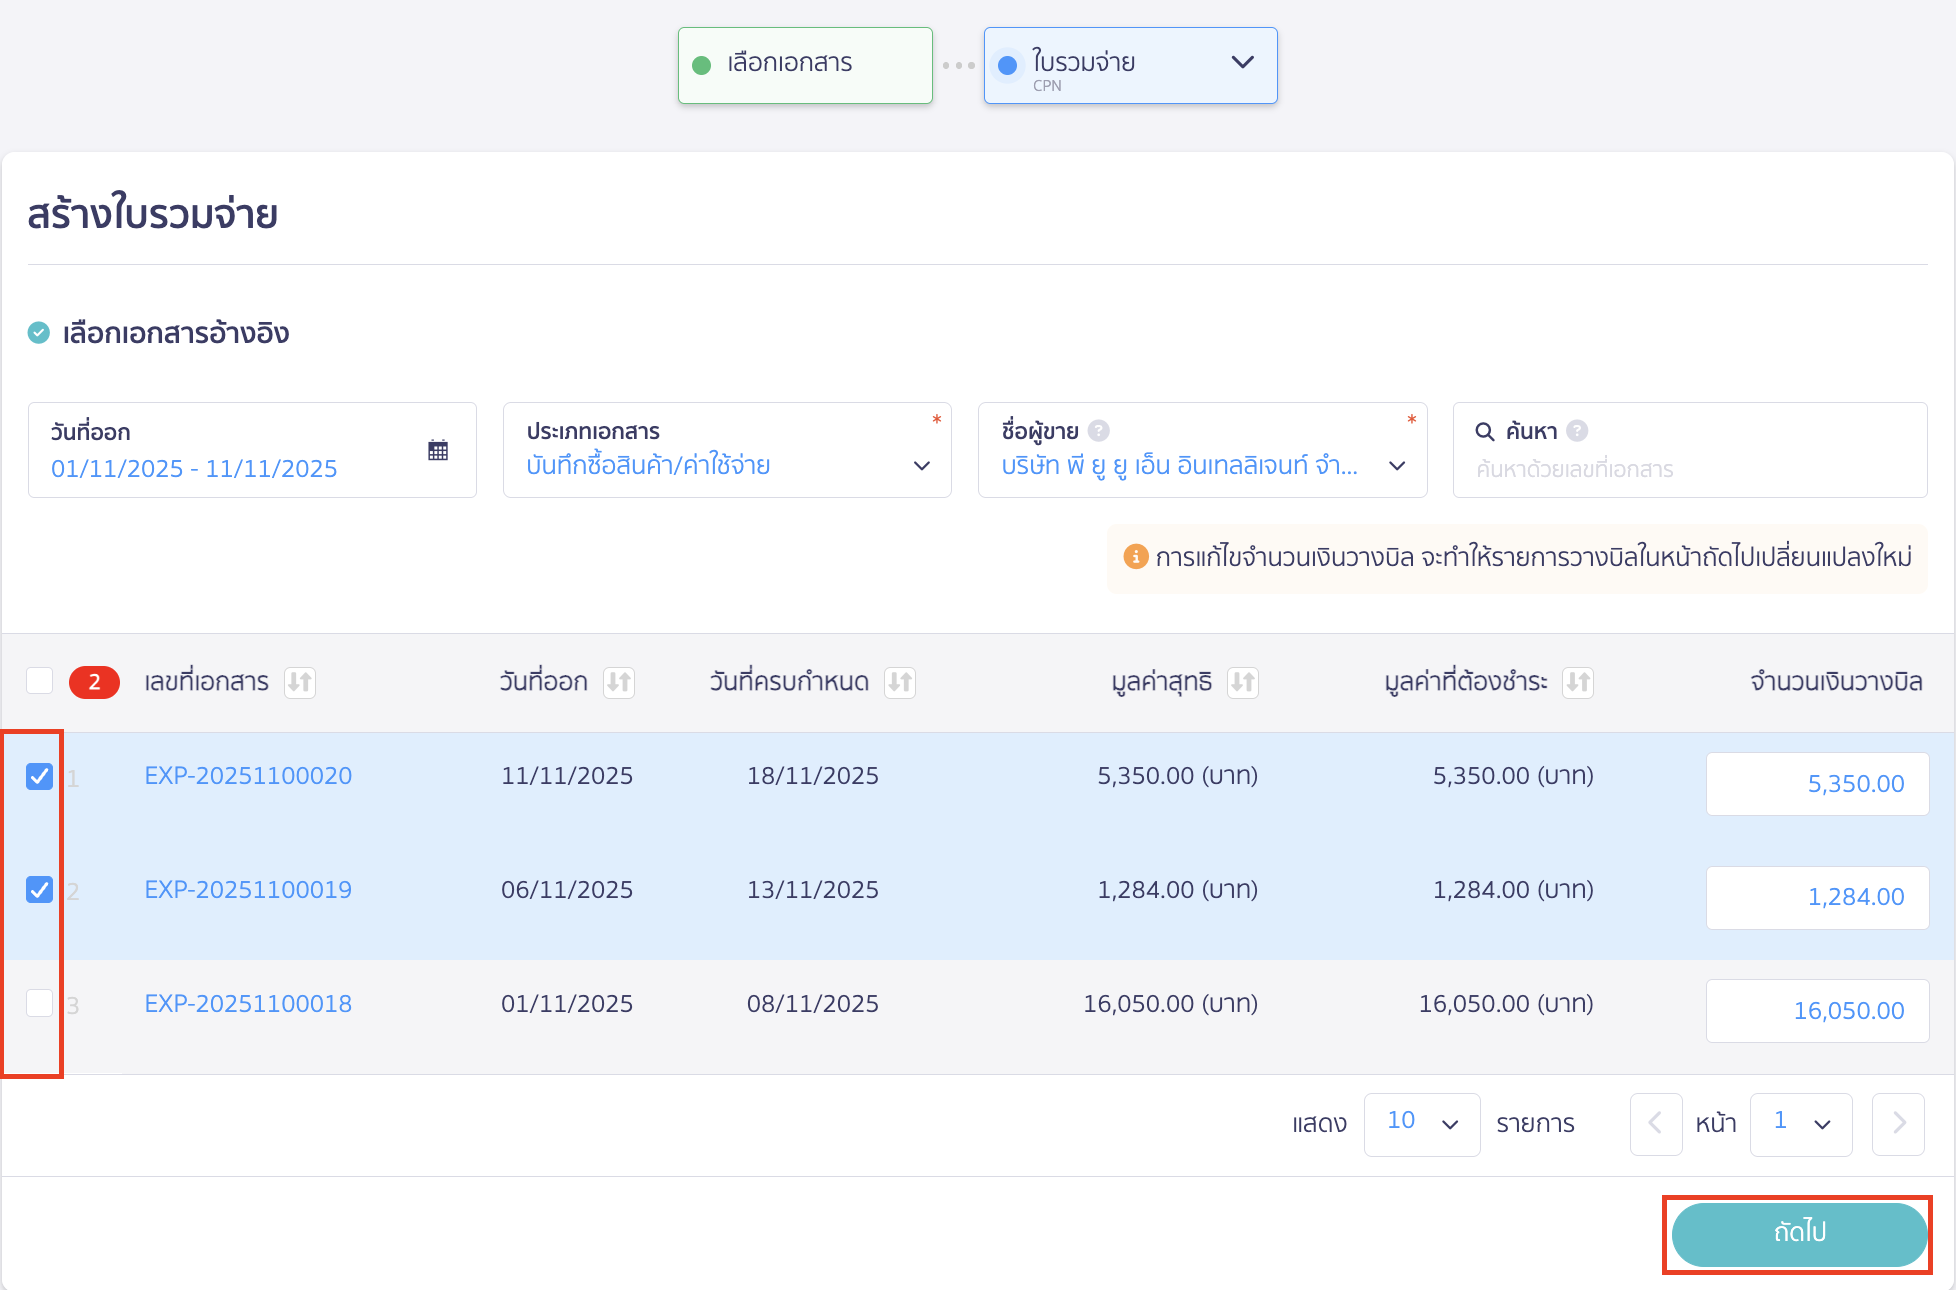Click help icon next to ชื่อผู้ขาย
Image resolution: width=1956 pixels, height=1290 pixels.
1099,431
